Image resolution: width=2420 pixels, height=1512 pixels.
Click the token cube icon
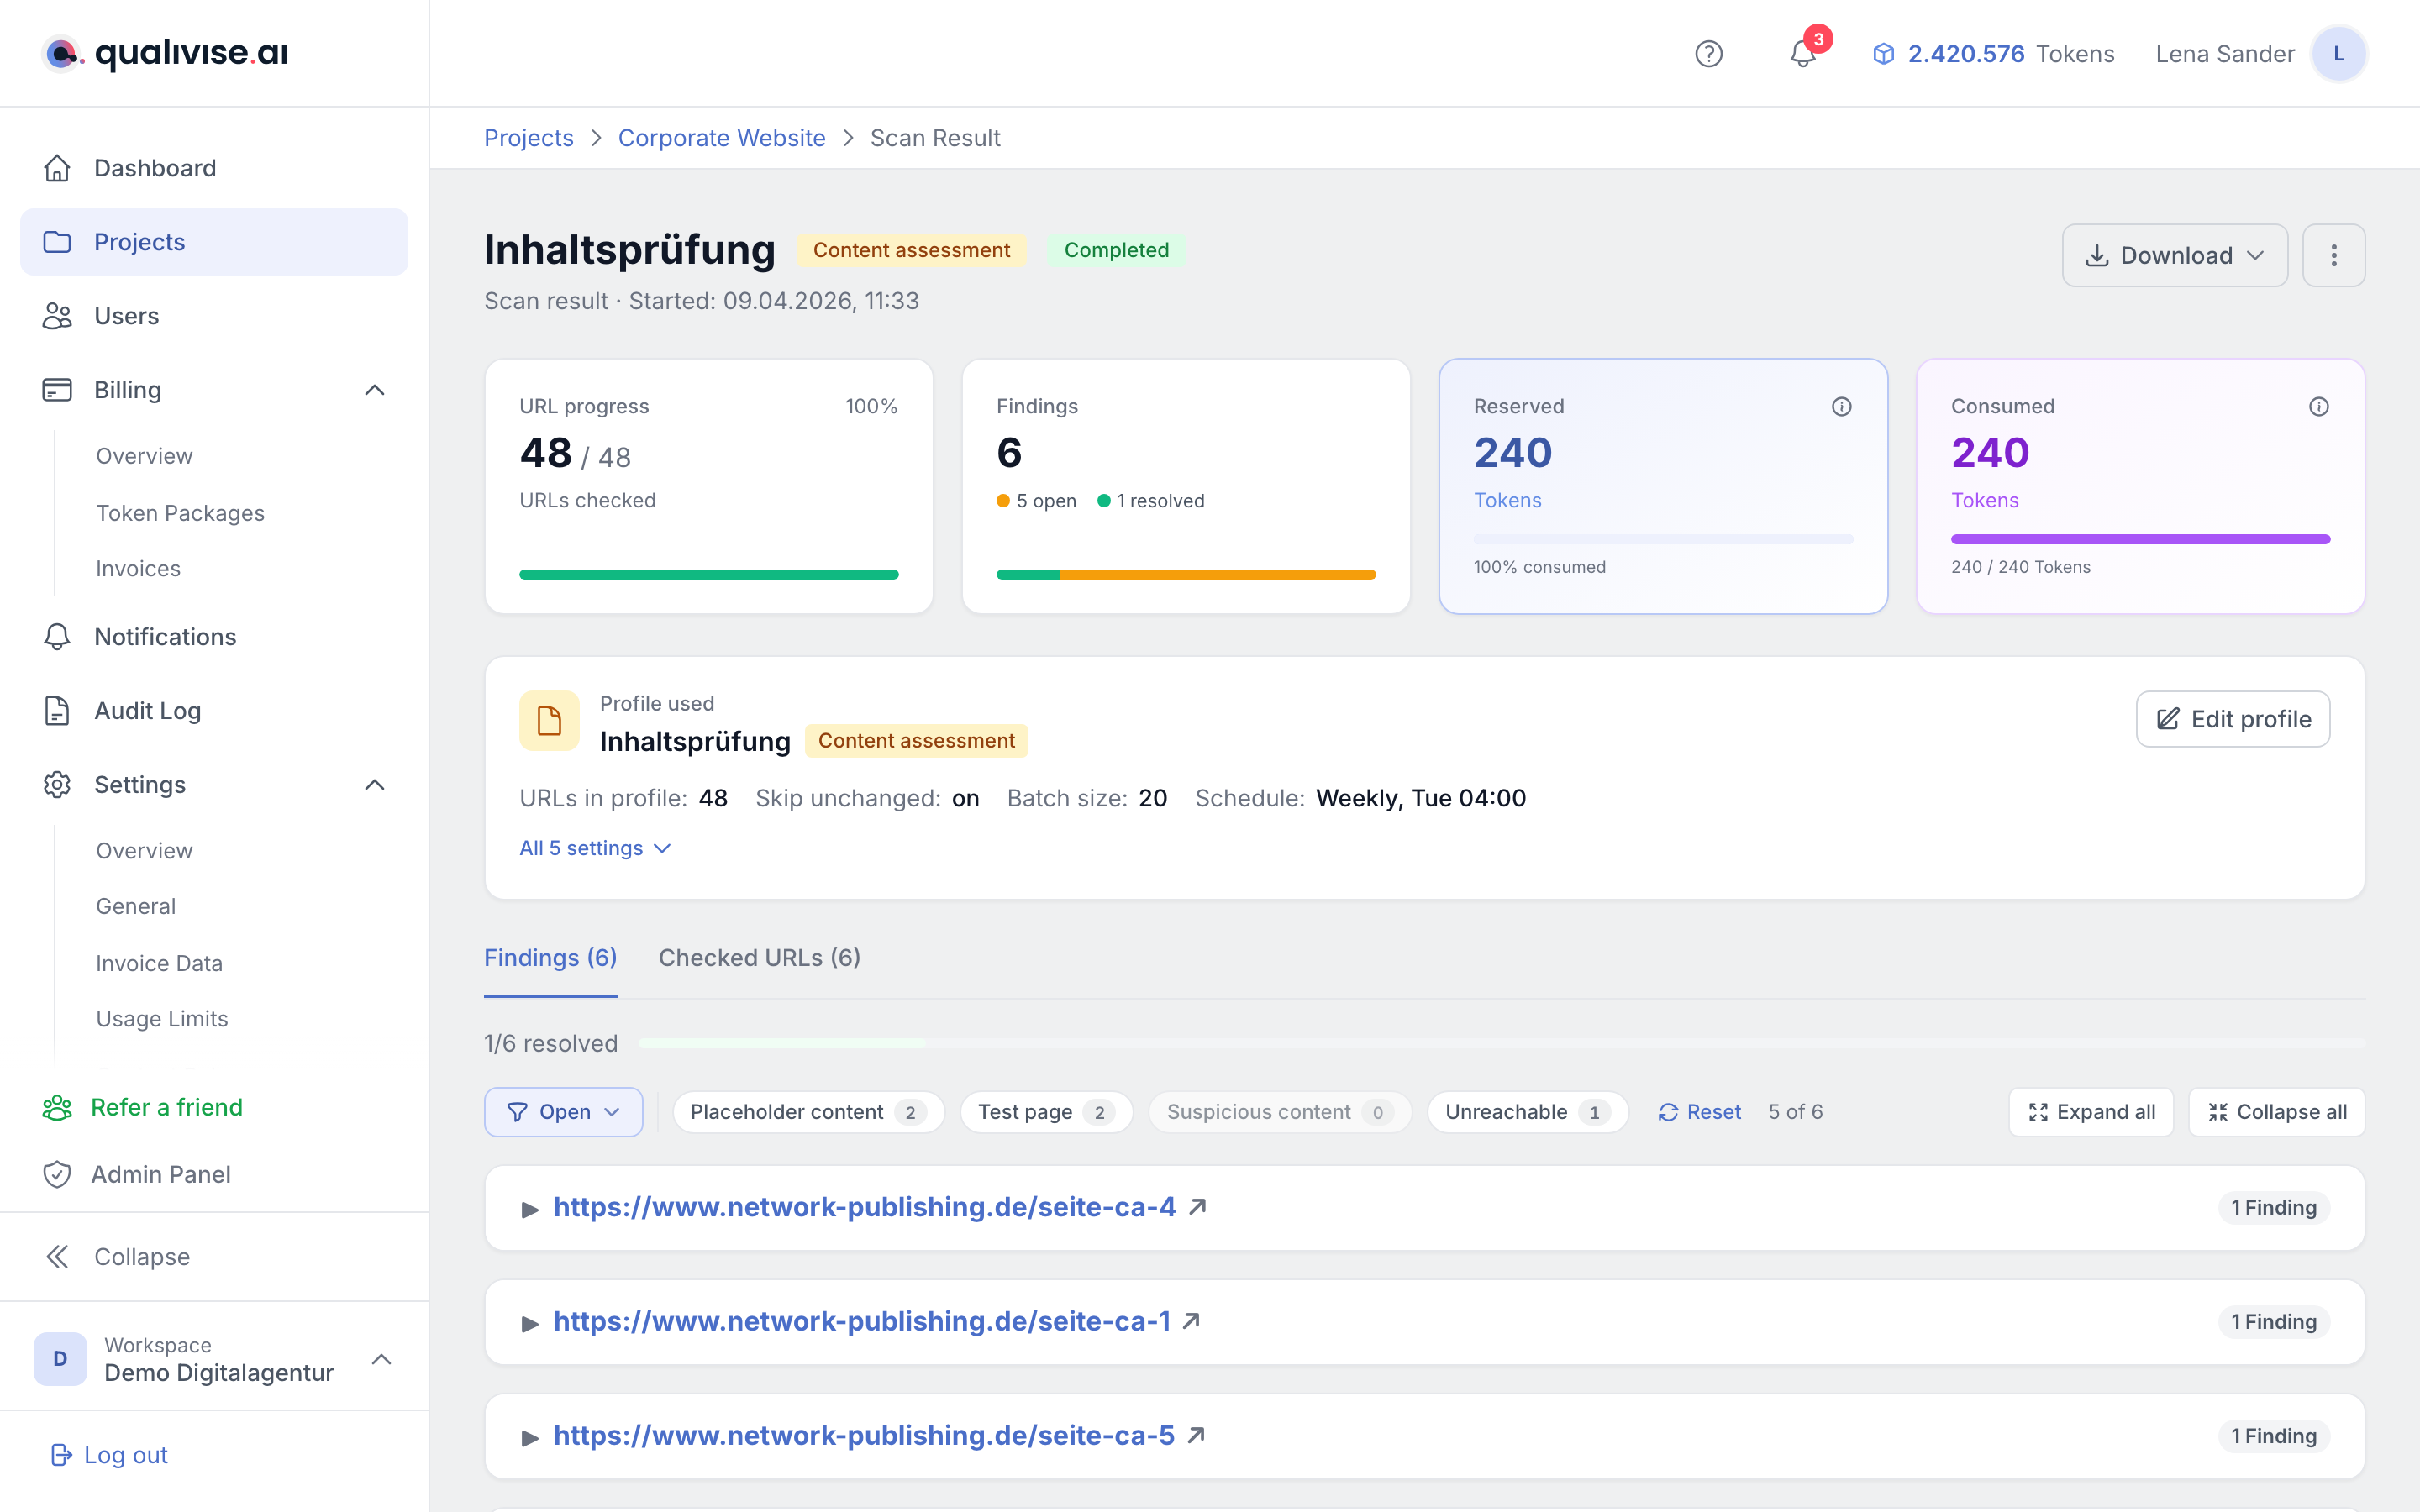1883,54
